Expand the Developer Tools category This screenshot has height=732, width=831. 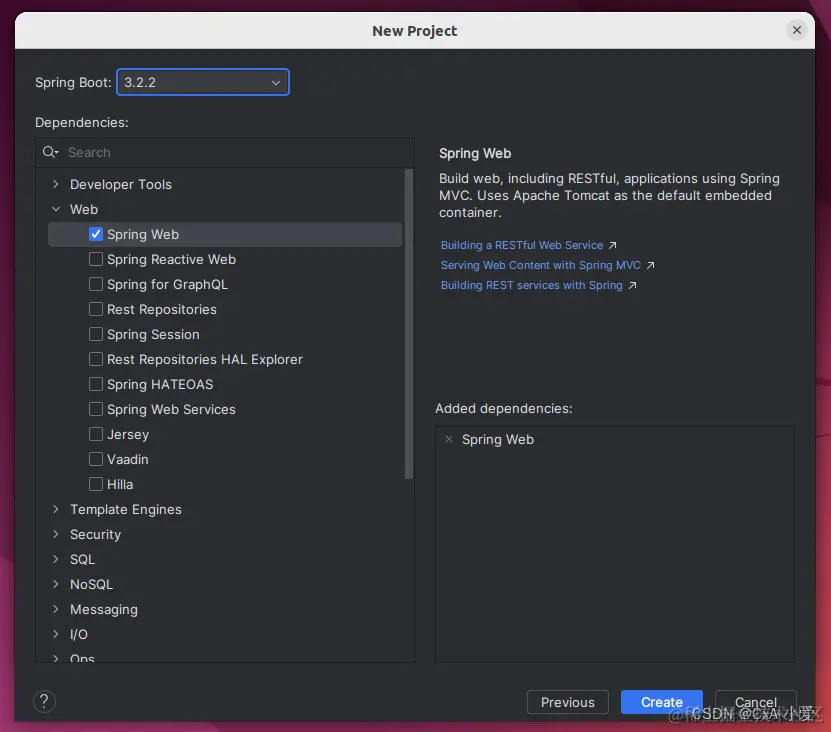point(56,184)
